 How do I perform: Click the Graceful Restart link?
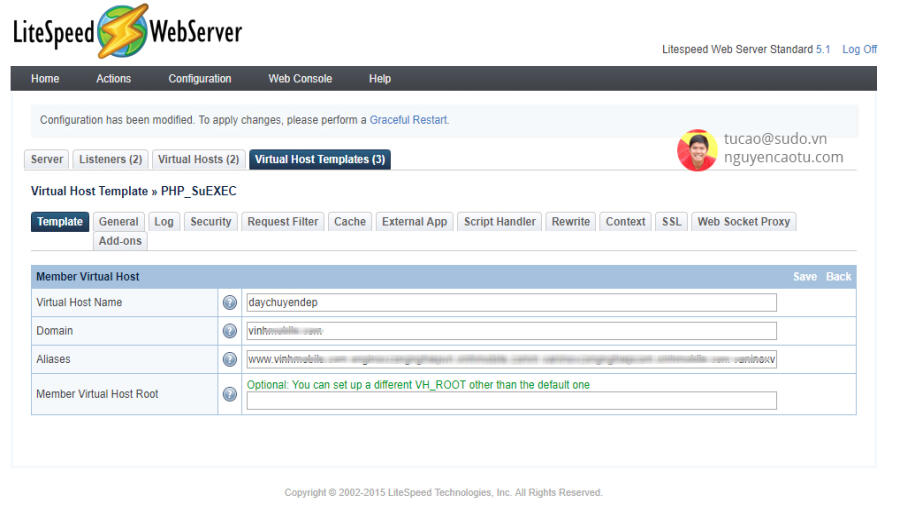point(409,120)
